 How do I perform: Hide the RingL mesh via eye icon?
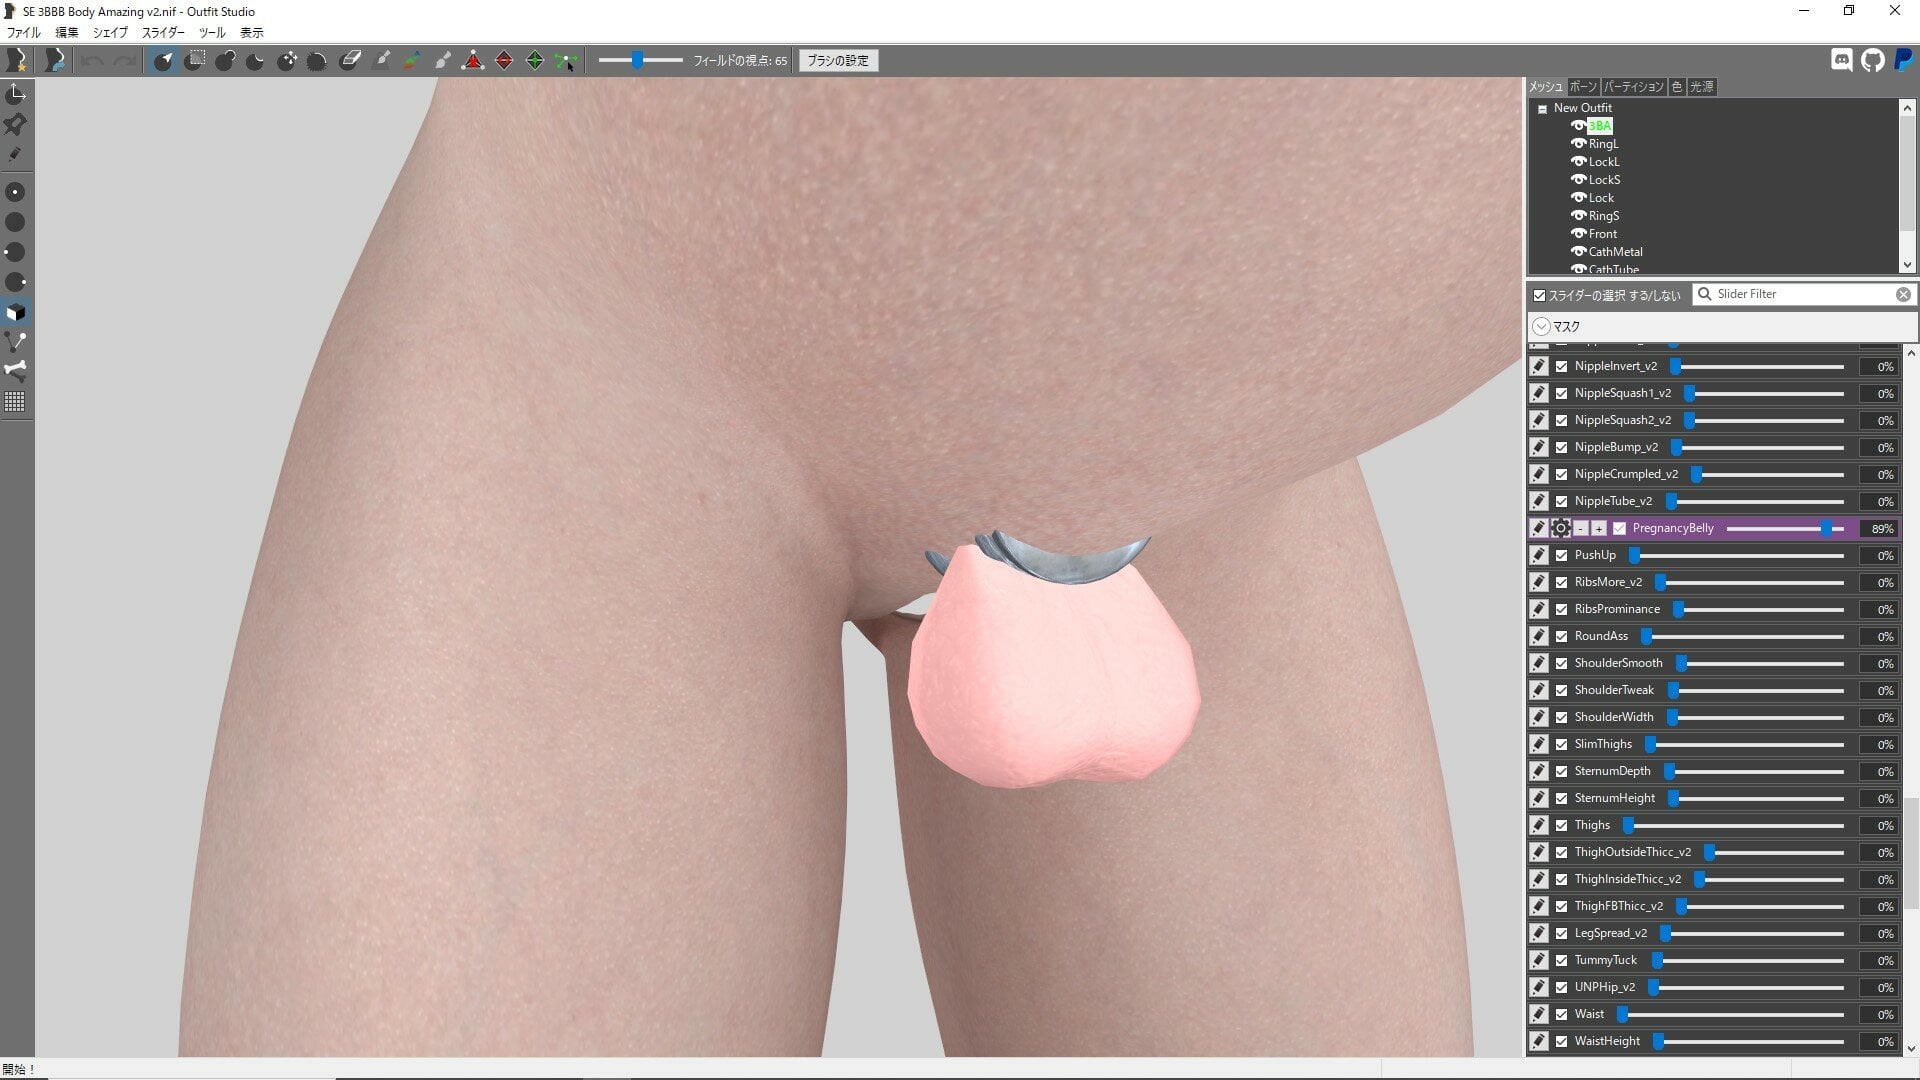tap(1578, 144)
